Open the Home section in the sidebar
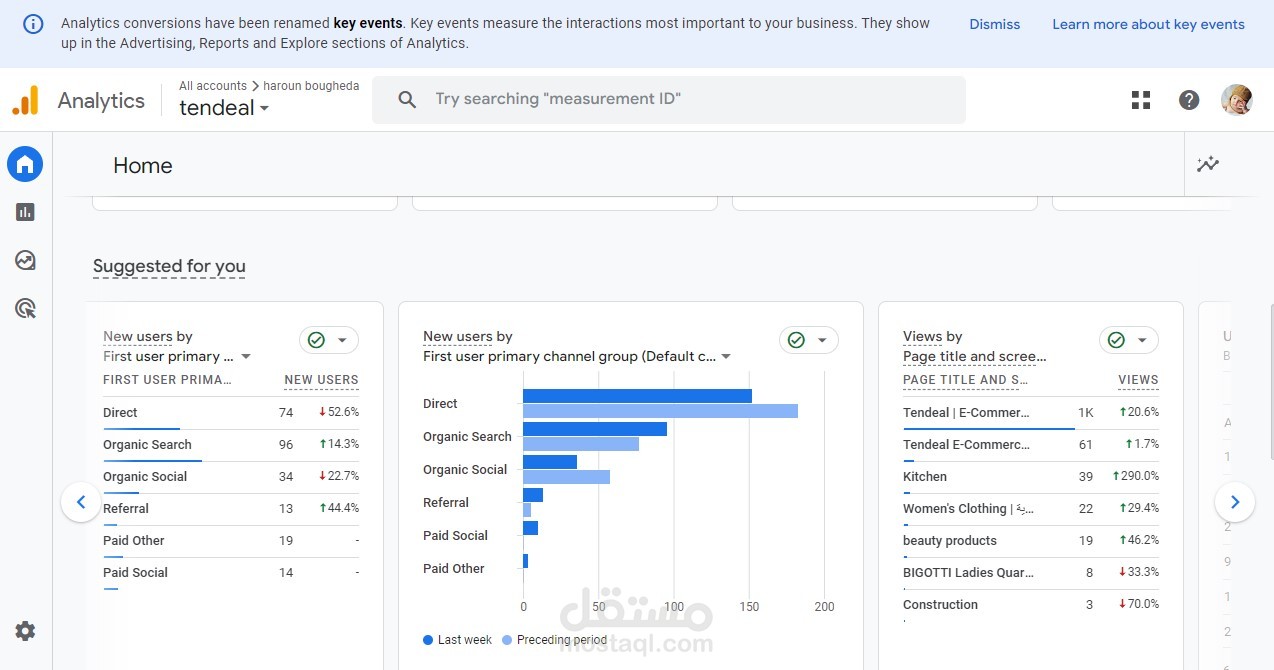The height and width of the screenshot is (670, 1274). pos(24,164)
